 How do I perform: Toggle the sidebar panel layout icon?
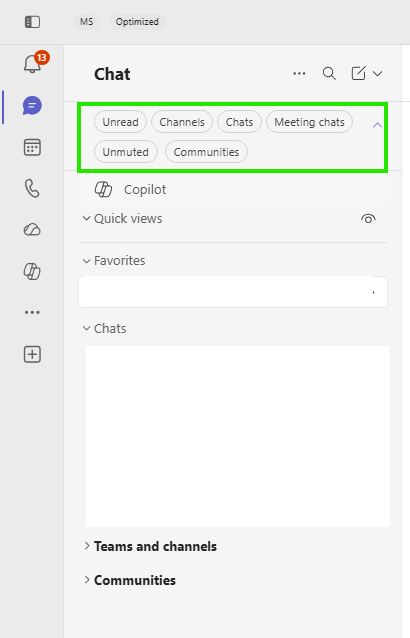(x=33, y=22)
